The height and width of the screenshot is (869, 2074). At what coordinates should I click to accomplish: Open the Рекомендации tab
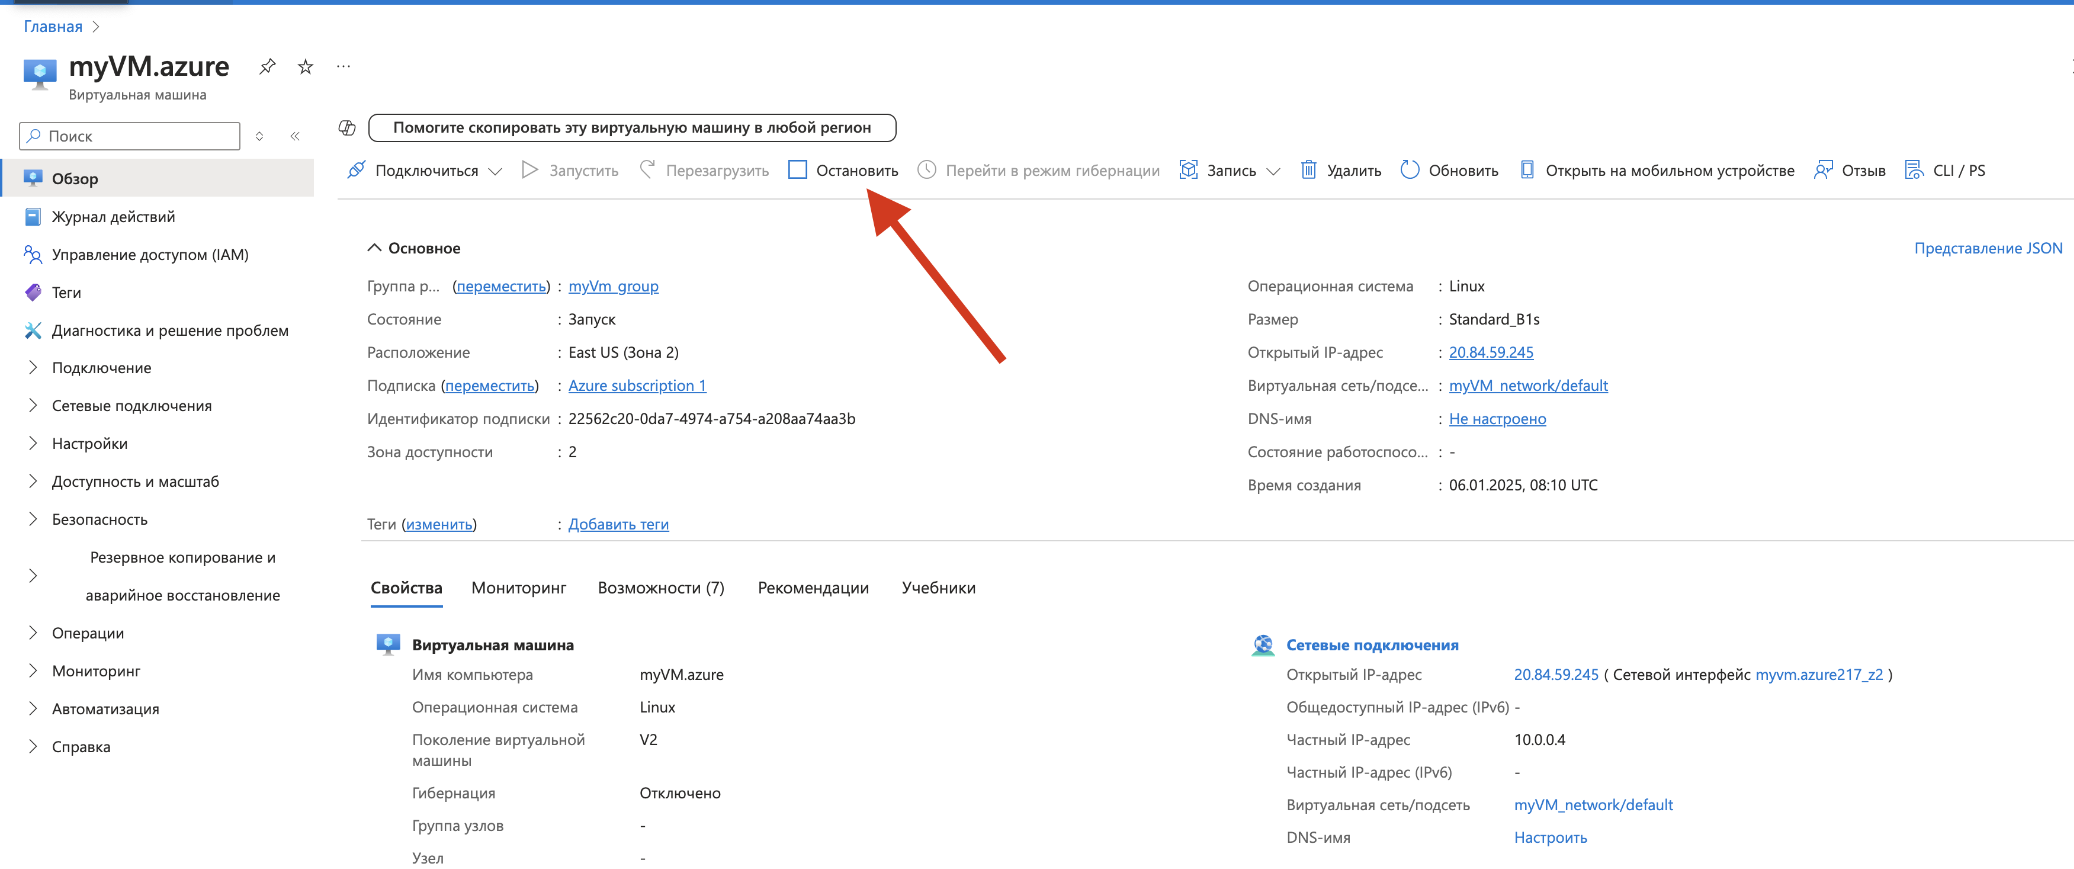click(812, 588)
